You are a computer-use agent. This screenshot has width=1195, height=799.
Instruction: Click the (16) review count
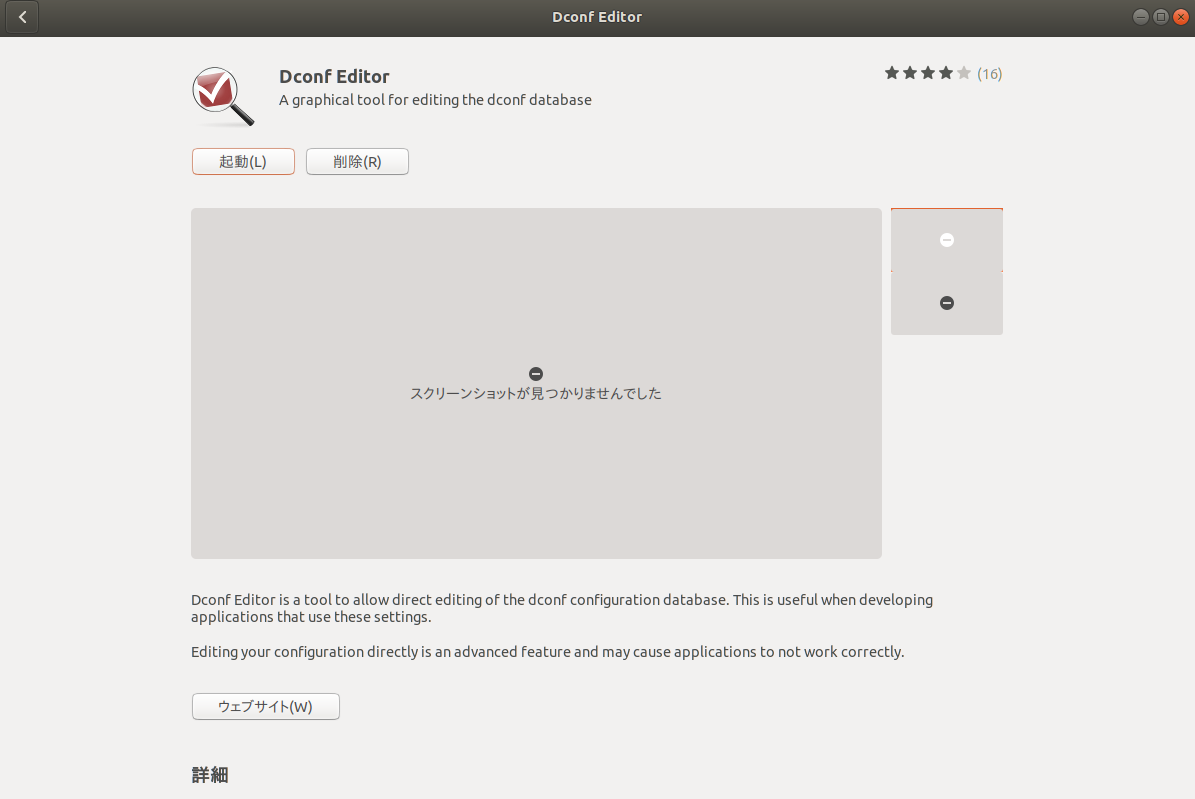tap(989, 74)
